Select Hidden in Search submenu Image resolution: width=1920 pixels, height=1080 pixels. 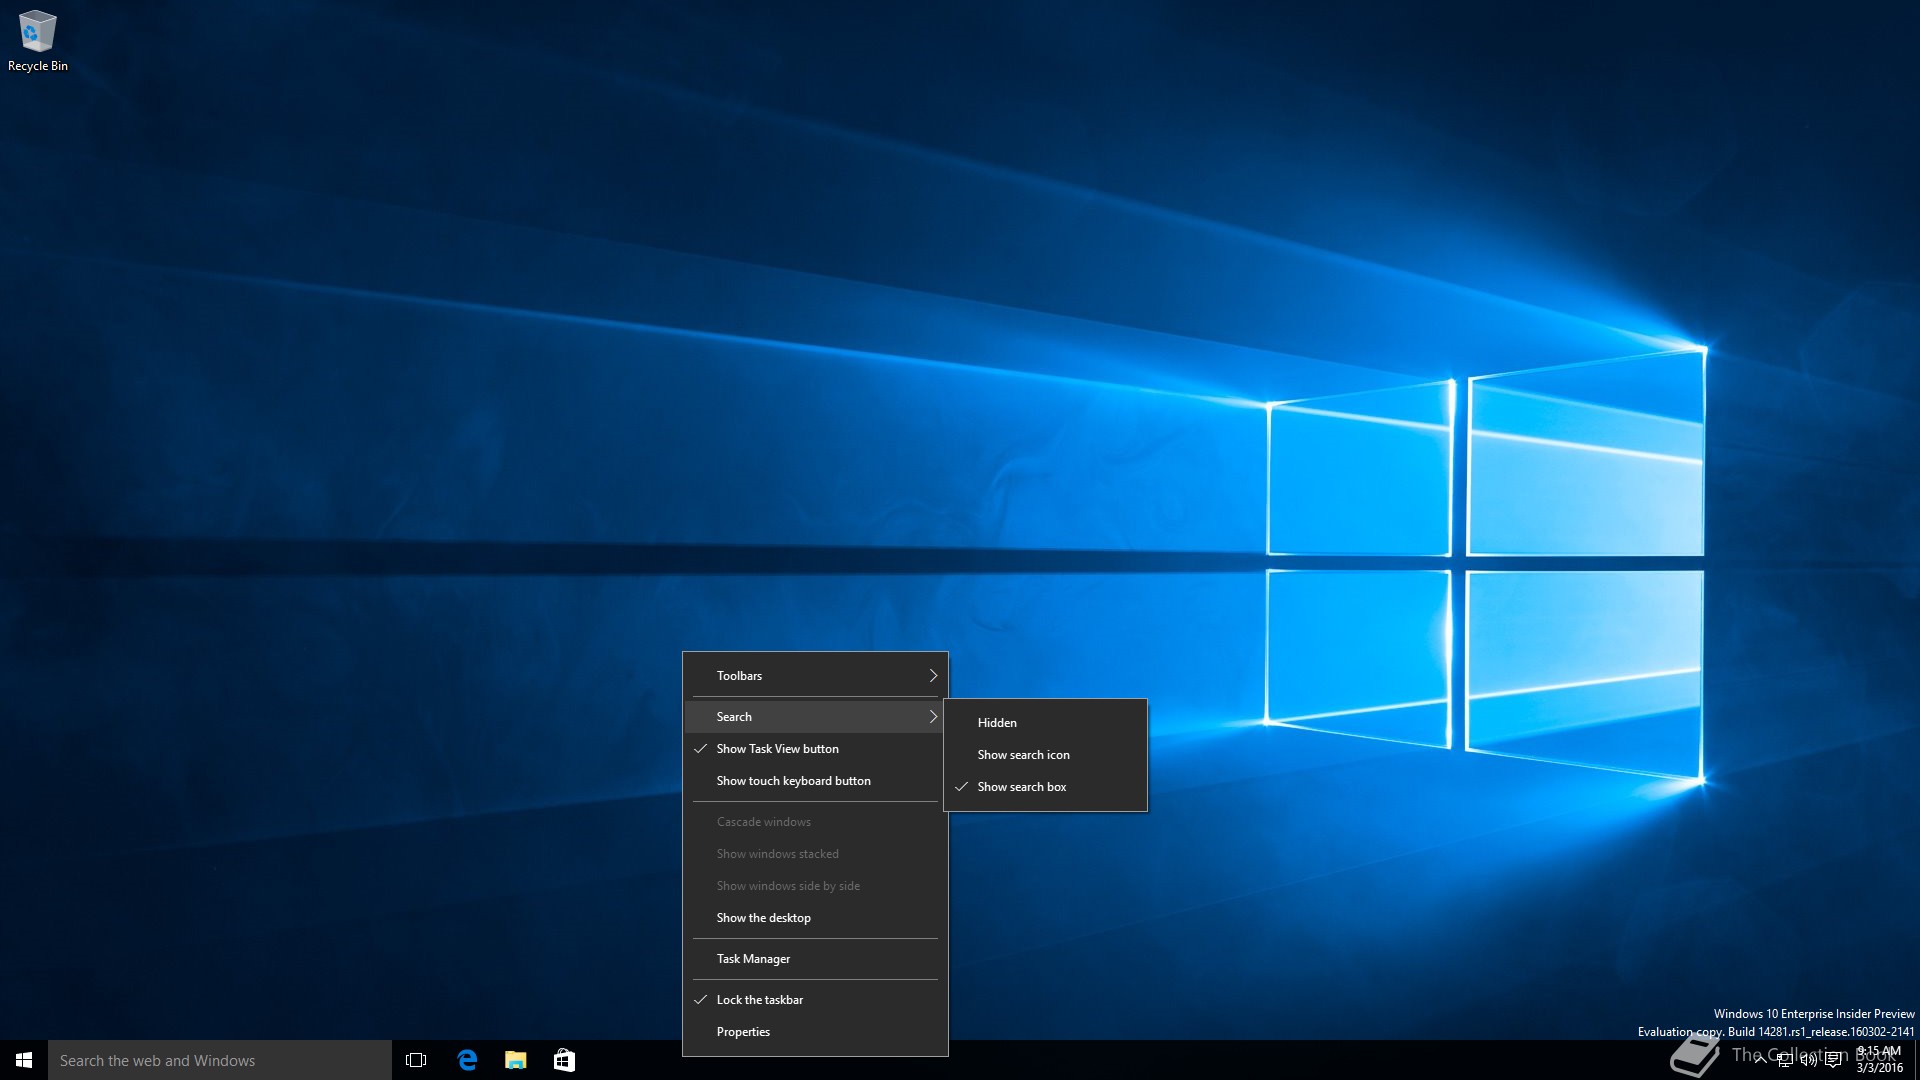click(1045, 723)
